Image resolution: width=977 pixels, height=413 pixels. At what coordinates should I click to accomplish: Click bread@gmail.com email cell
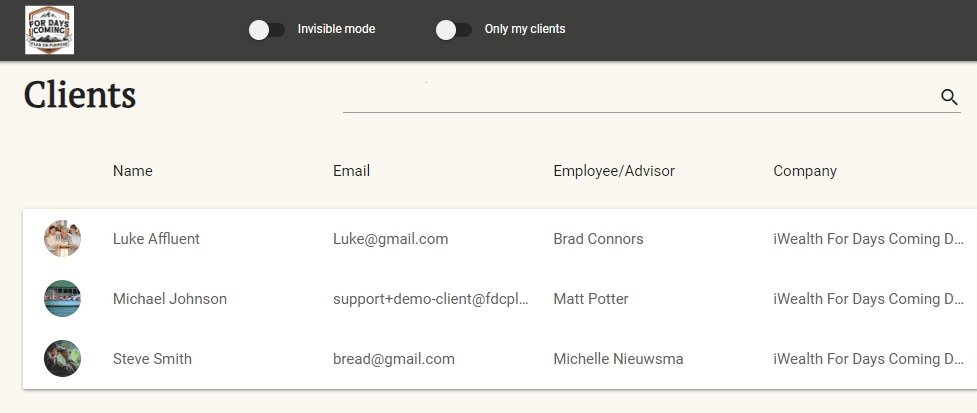(x=394, y=359)
